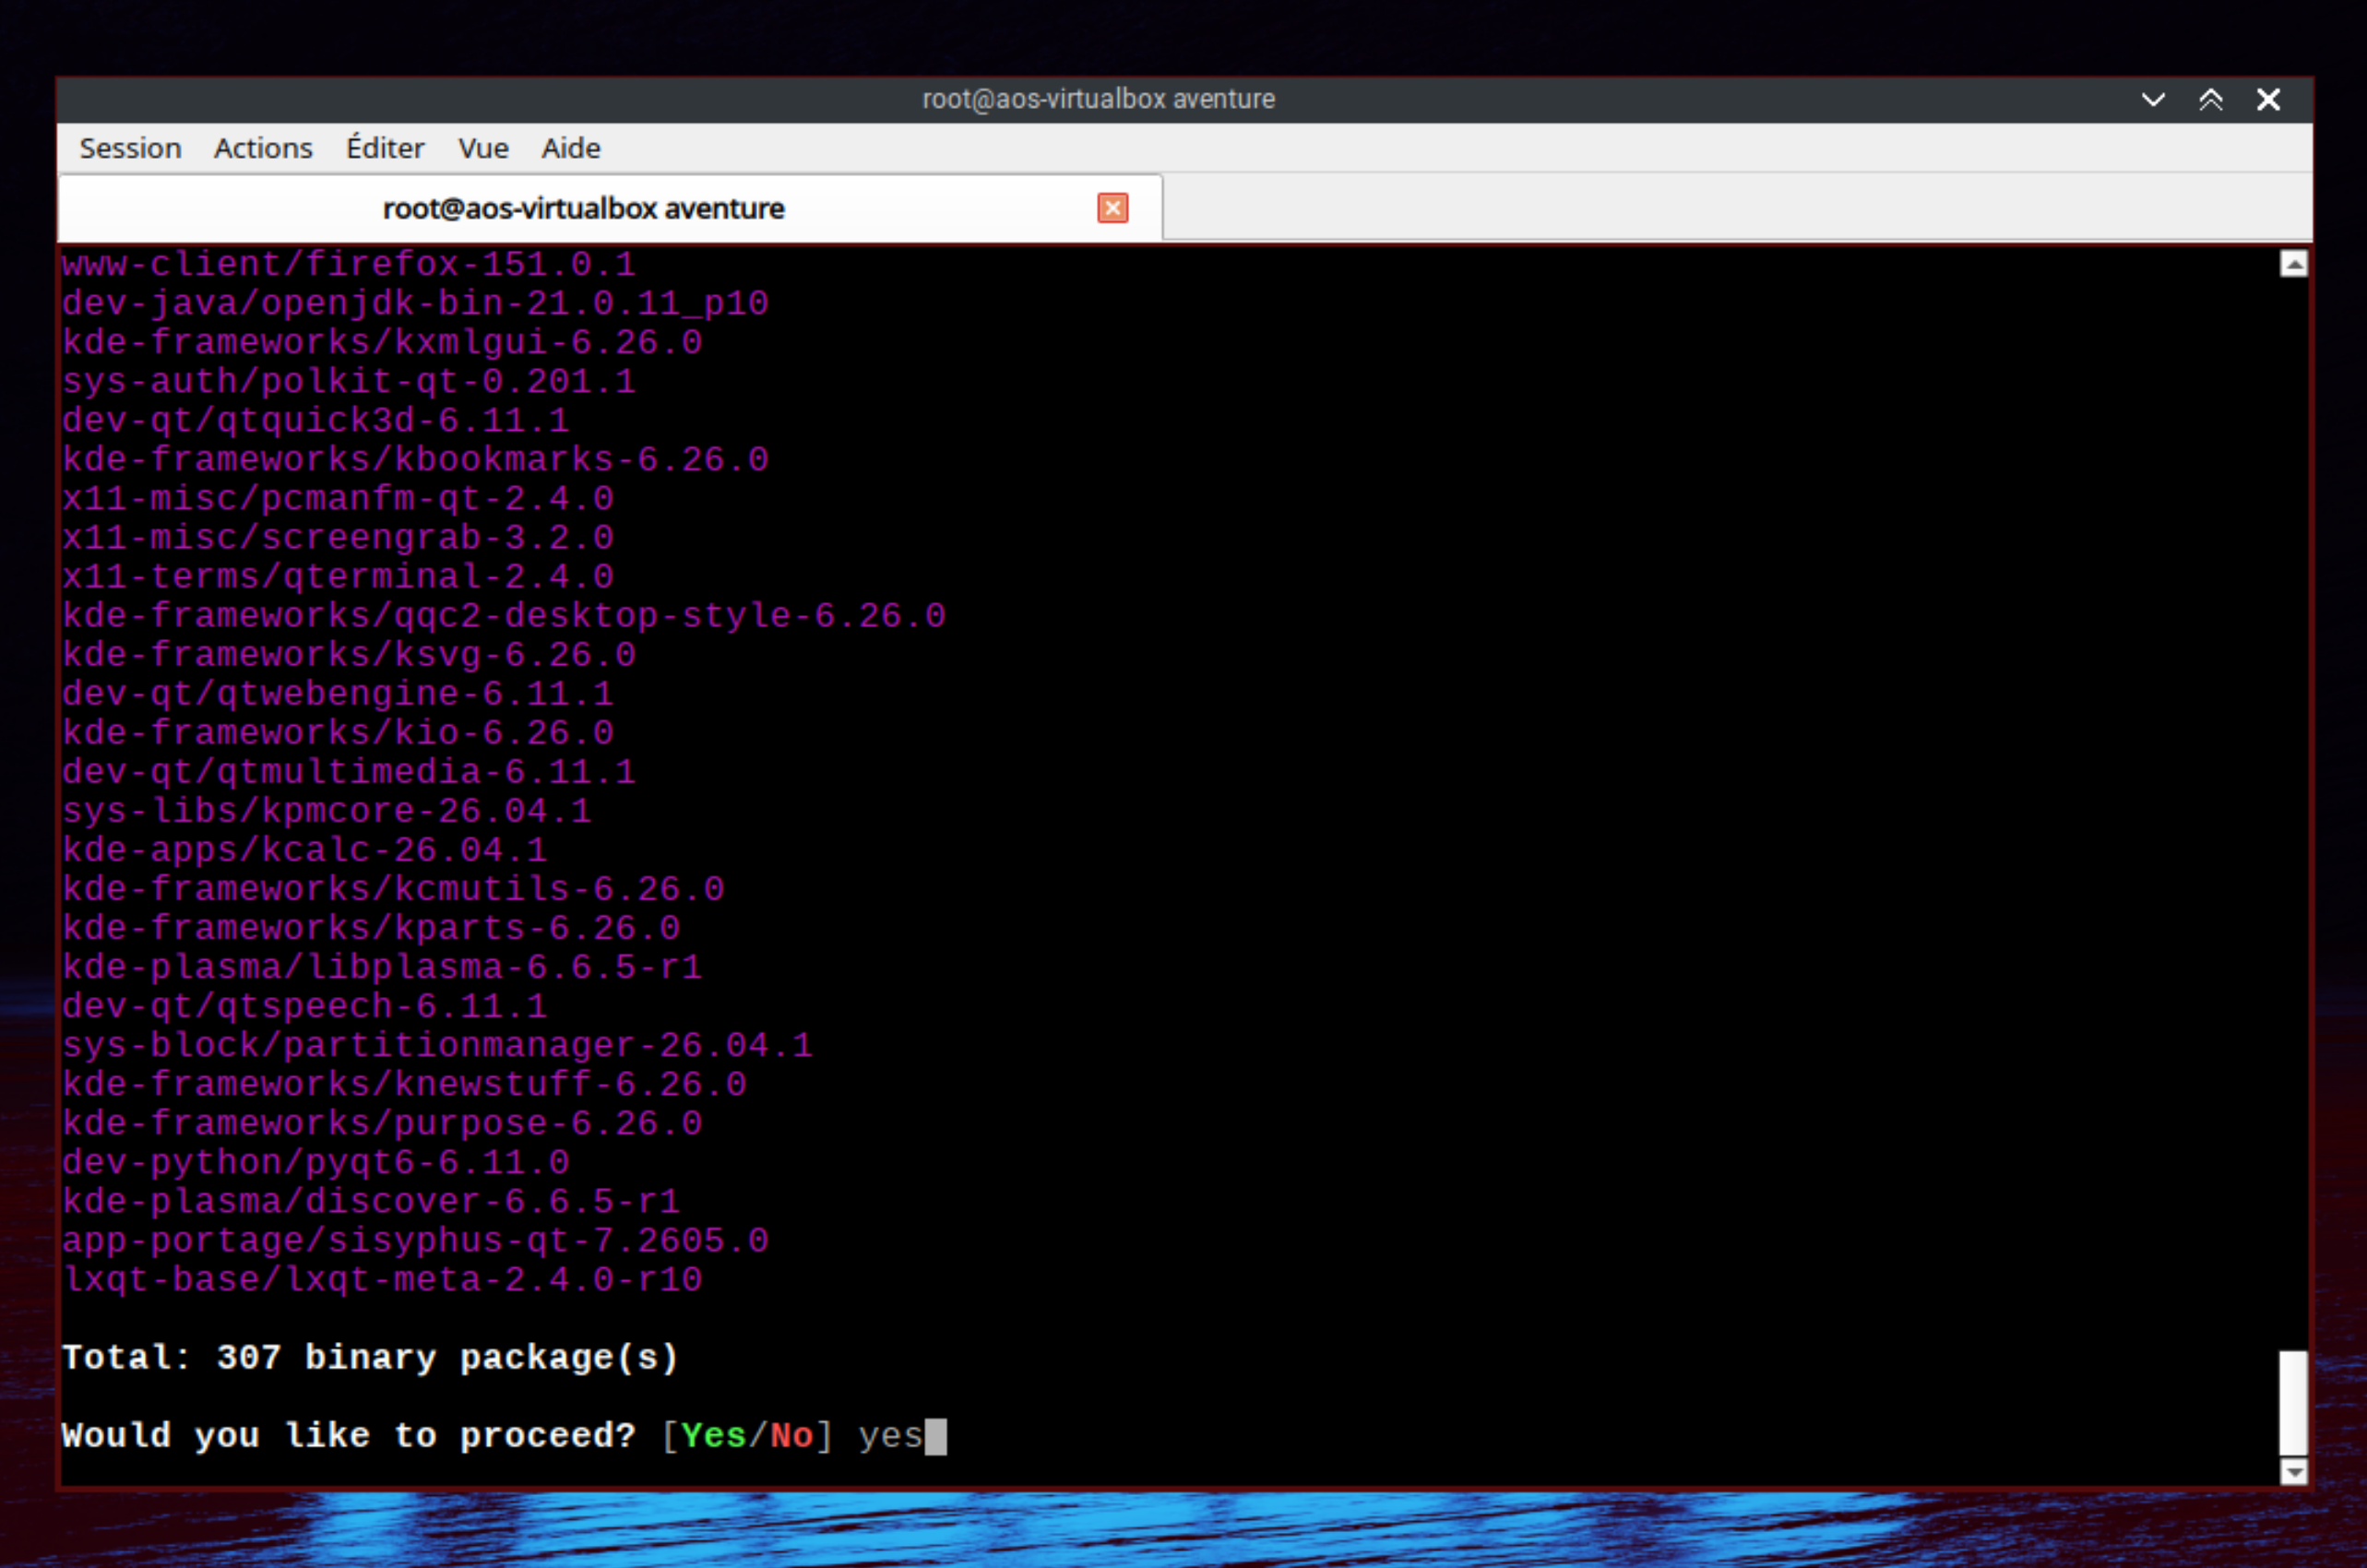Minimize the terminal window via chevron
This screenshot has width=2367, height=1568.
point(2153,99)
